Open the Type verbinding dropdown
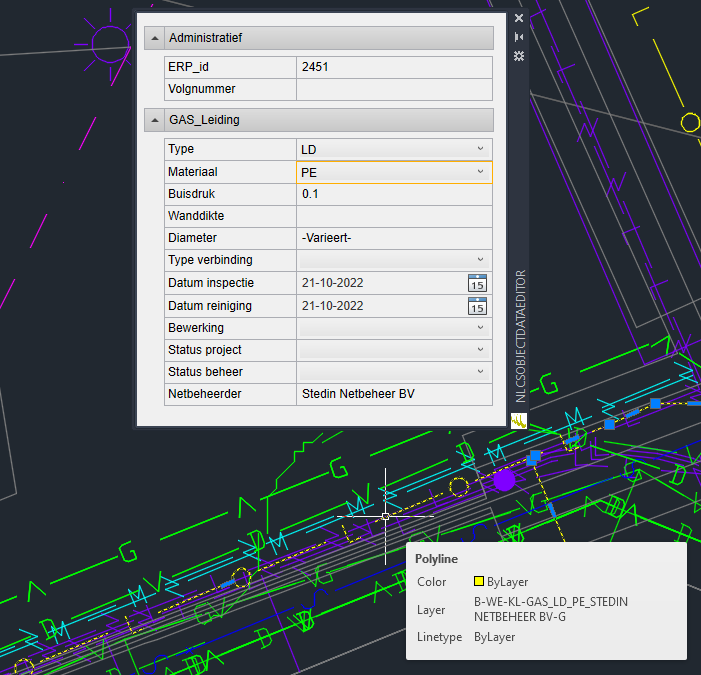701x675 pixels. pyautogui.click(x=481, y=260)
